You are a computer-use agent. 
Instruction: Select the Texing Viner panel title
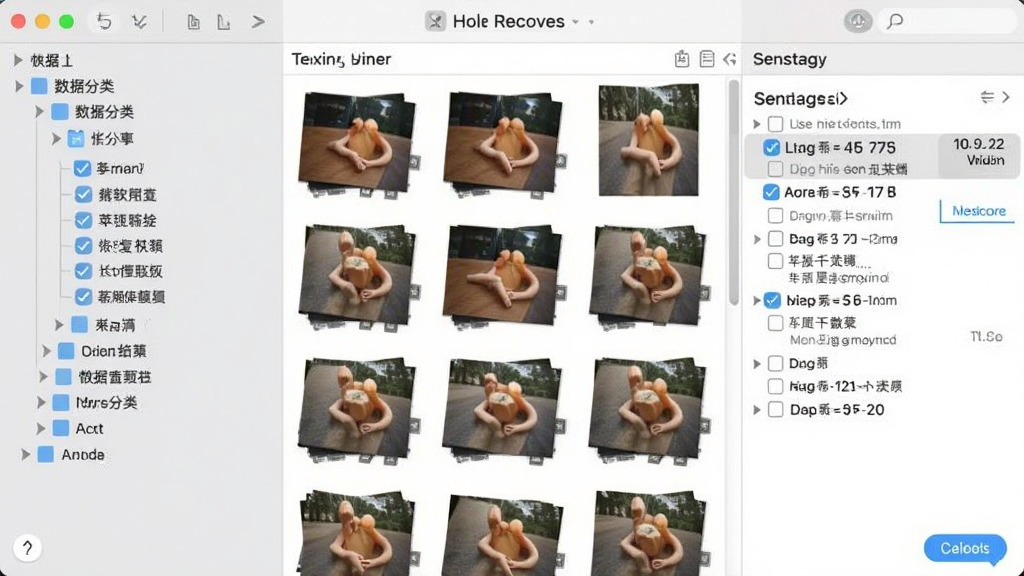[341, 59]
